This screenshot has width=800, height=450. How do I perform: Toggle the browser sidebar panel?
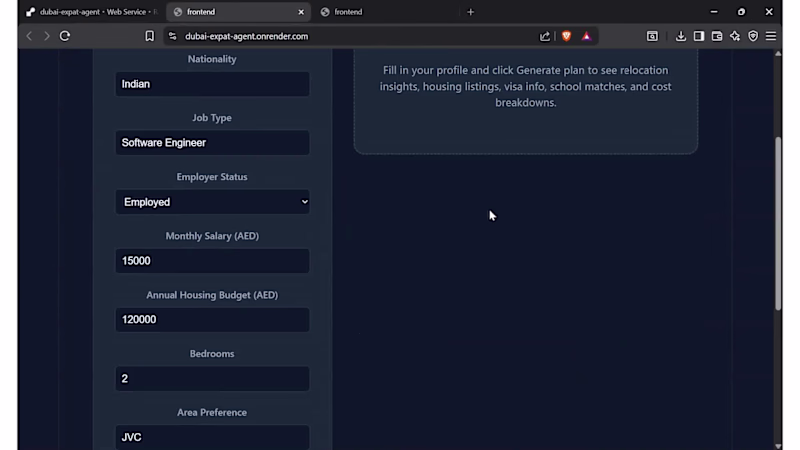(699, 36)
